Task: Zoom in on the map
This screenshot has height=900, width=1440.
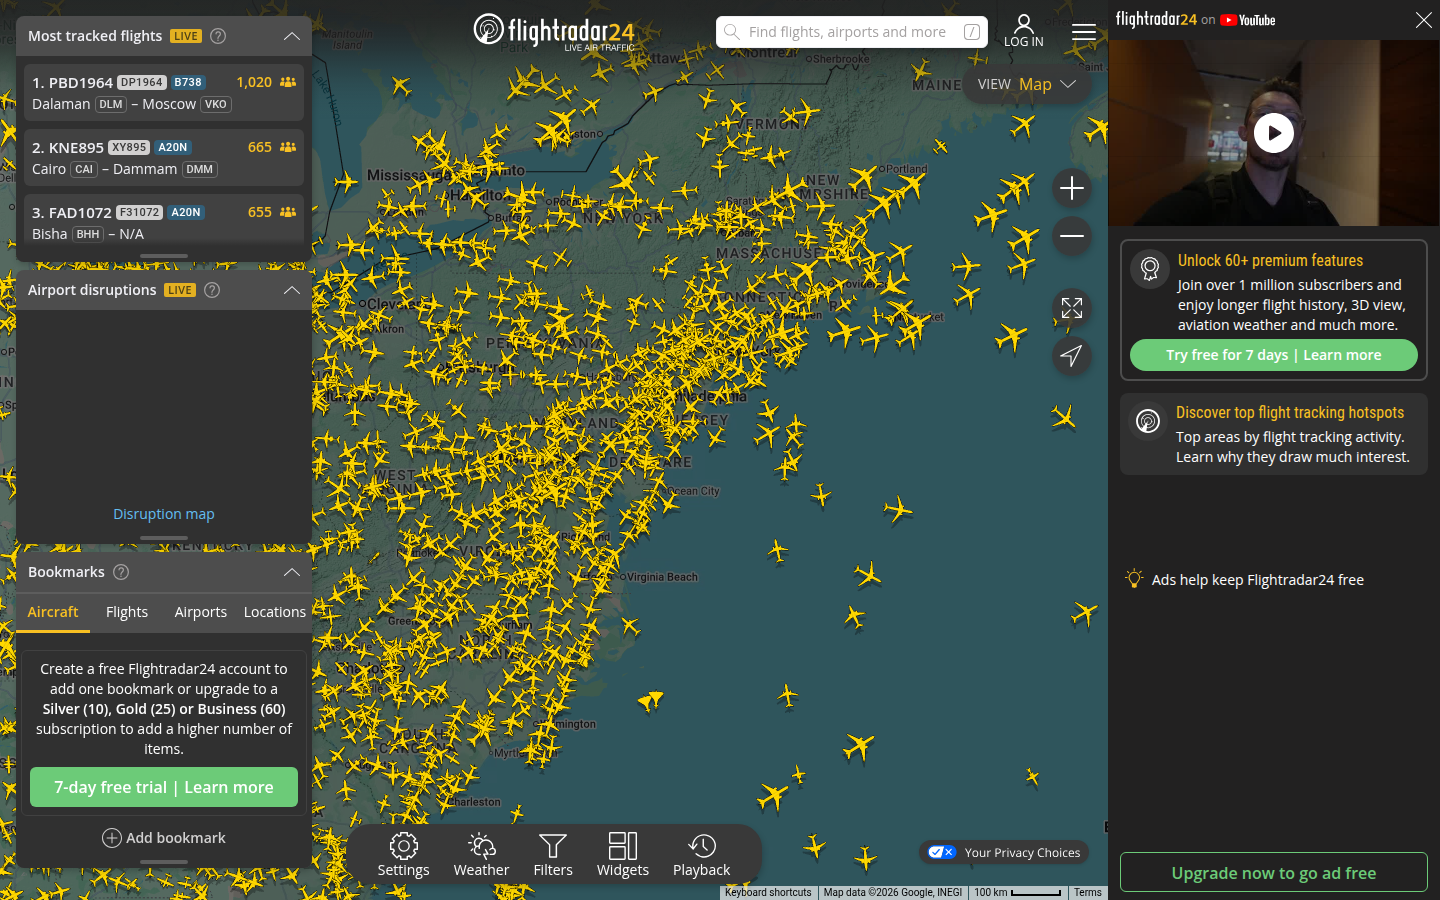Action: point(1072,188)
